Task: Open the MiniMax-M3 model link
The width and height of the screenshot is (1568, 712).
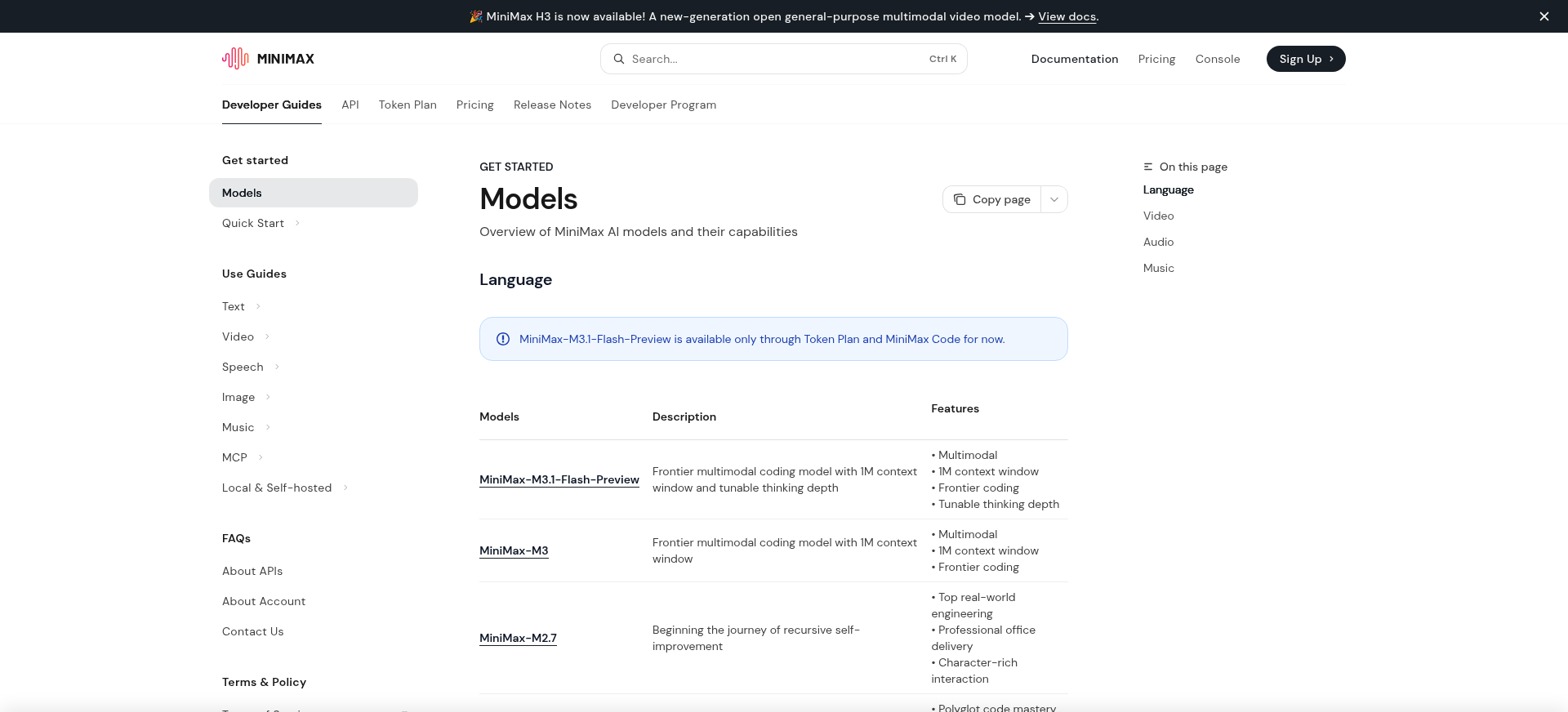Action: coord(514,551)
